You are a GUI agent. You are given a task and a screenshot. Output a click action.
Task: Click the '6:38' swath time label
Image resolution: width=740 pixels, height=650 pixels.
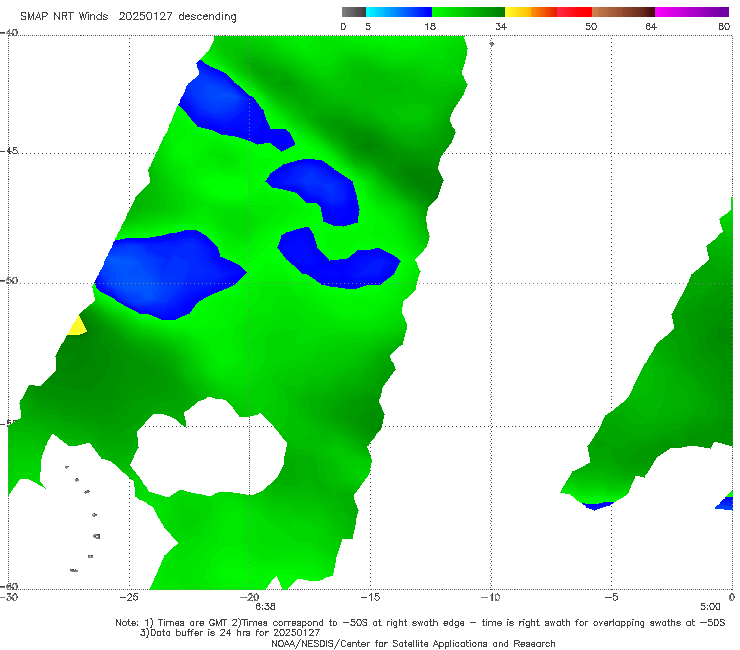[x=265, y=607]
